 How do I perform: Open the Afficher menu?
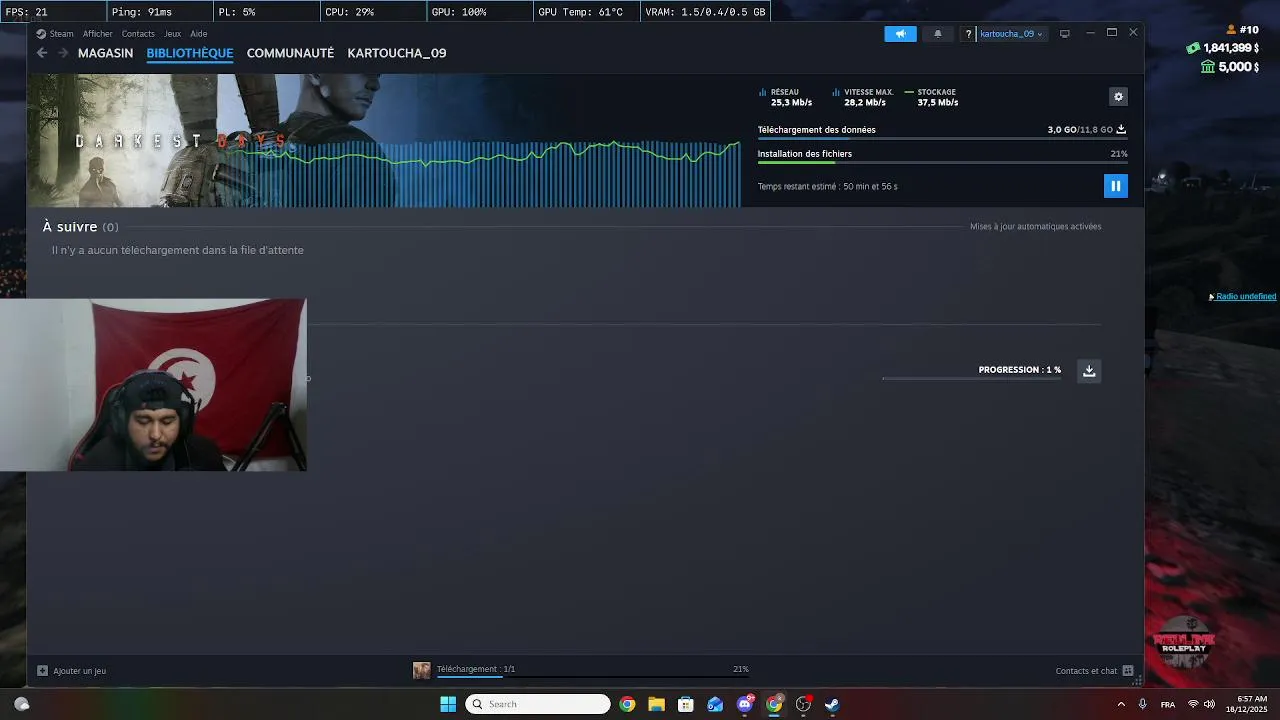[x=98, y=34]
